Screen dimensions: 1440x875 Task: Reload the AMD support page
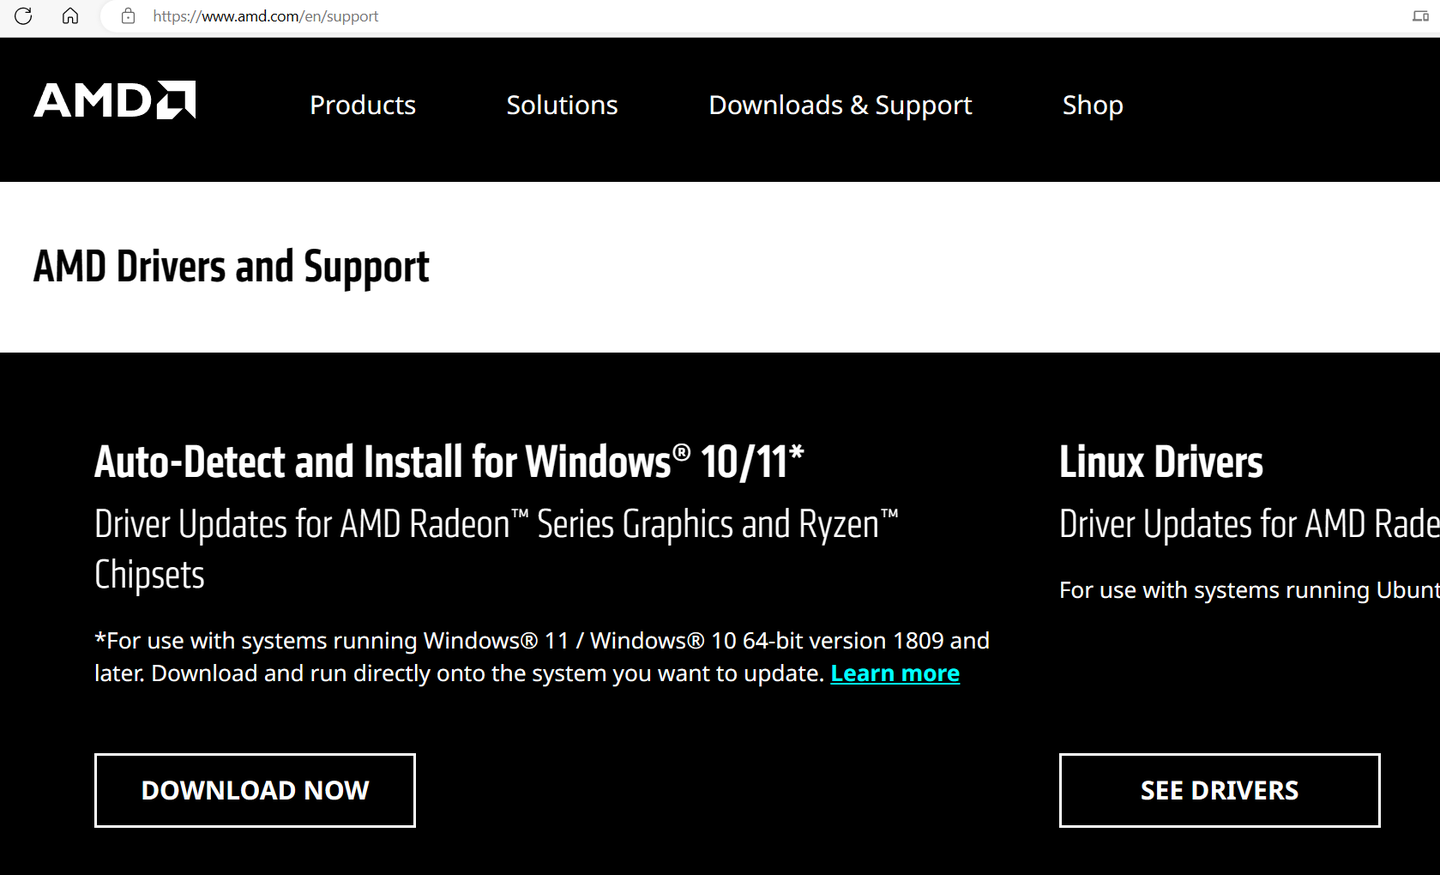[23, 16]
